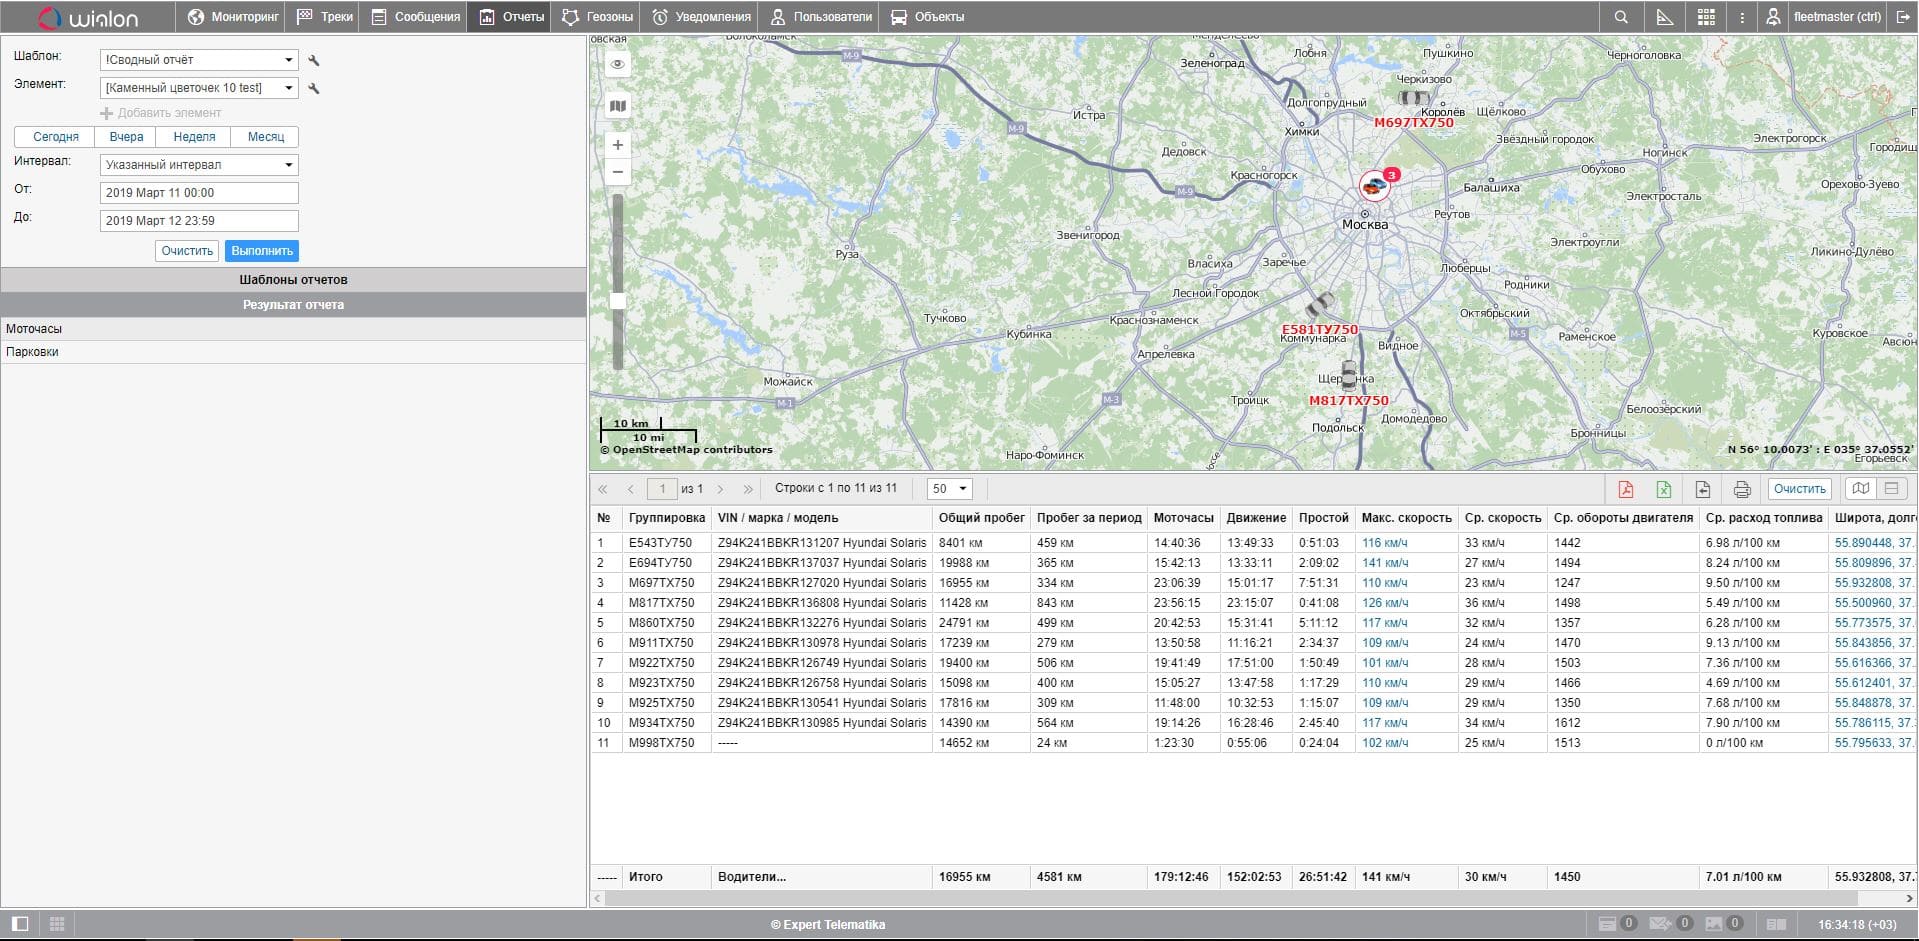Toggle map layer visibility eye icon

point(618,64)
